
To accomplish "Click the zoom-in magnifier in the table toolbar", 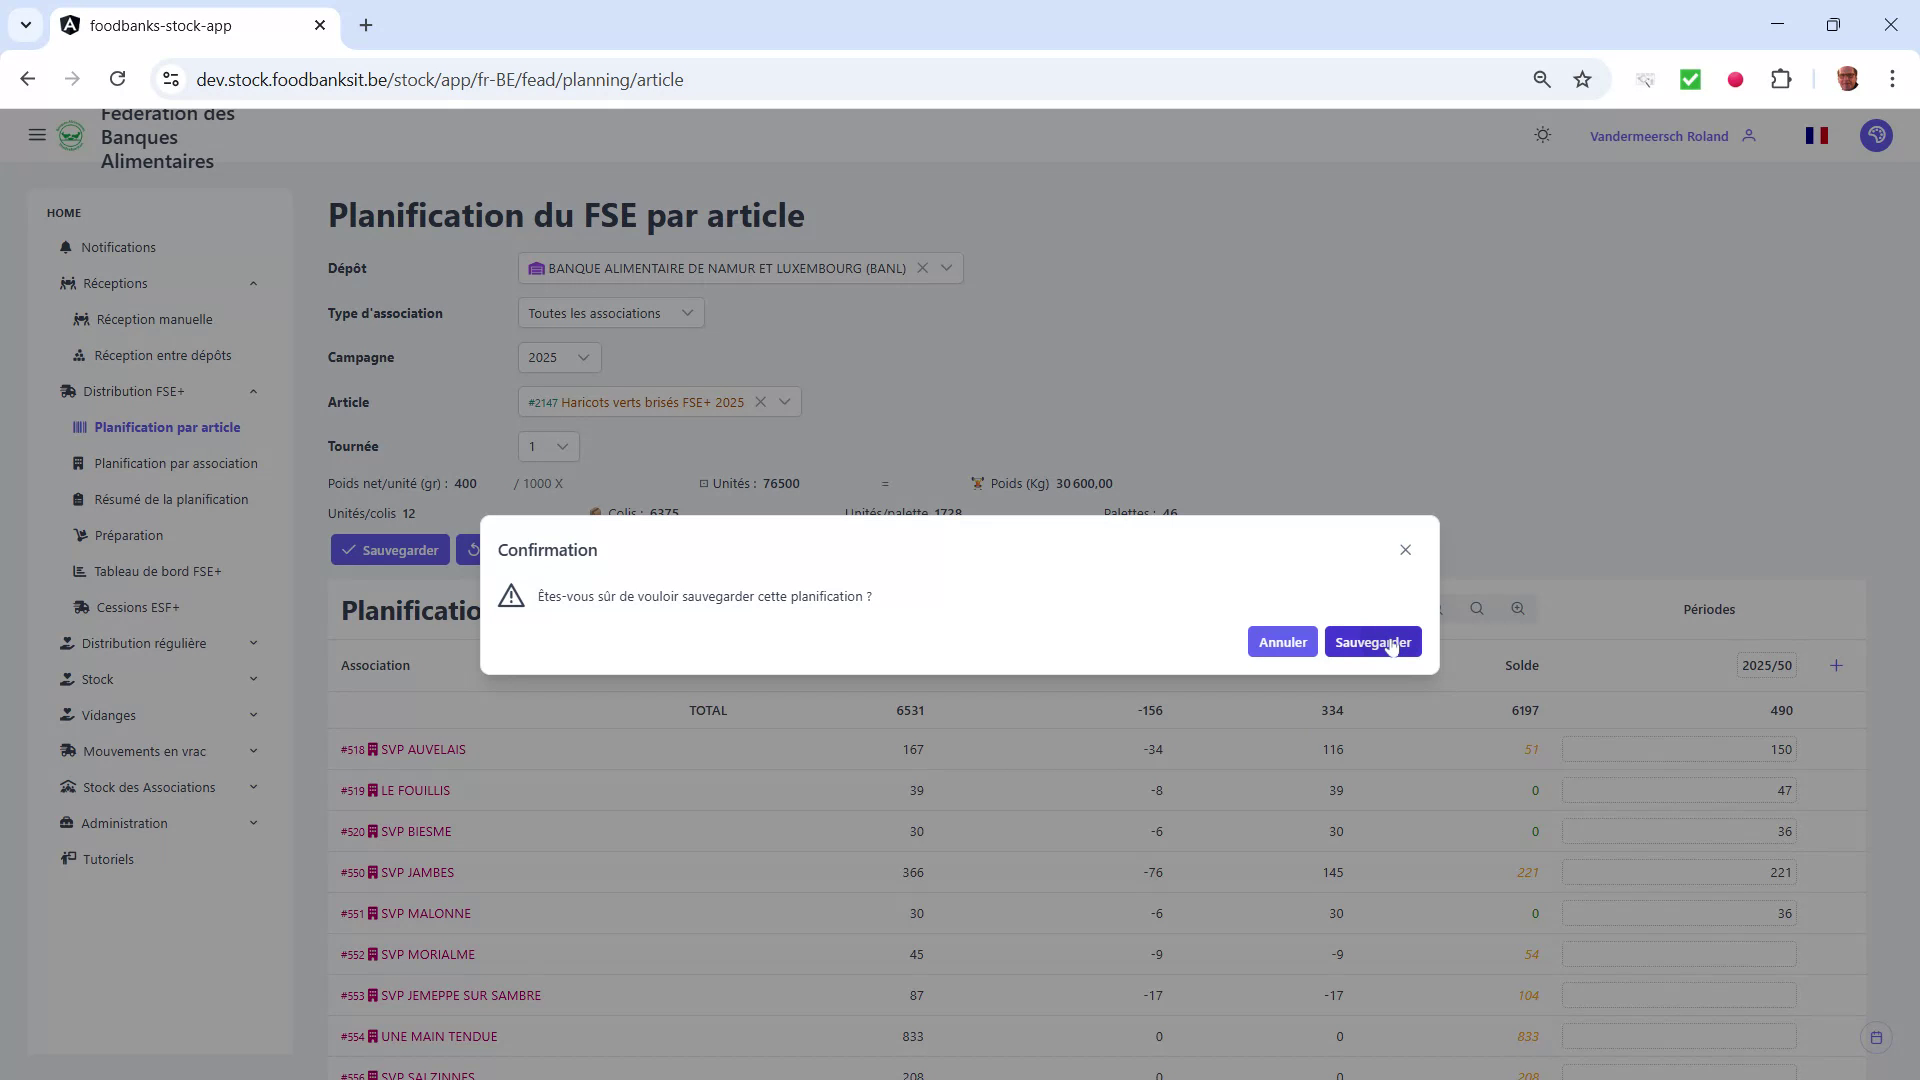I will point(1518,609).
